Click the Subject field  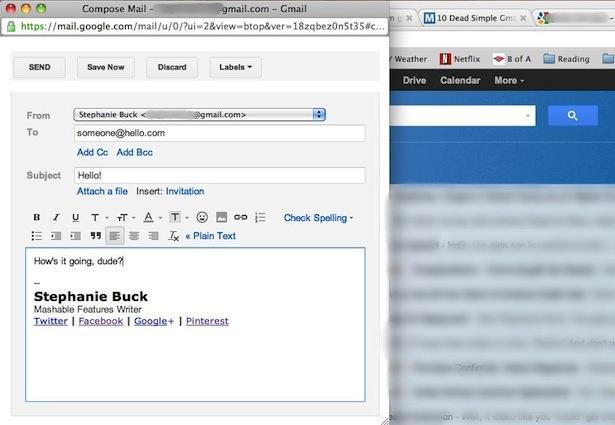(220, 175)
